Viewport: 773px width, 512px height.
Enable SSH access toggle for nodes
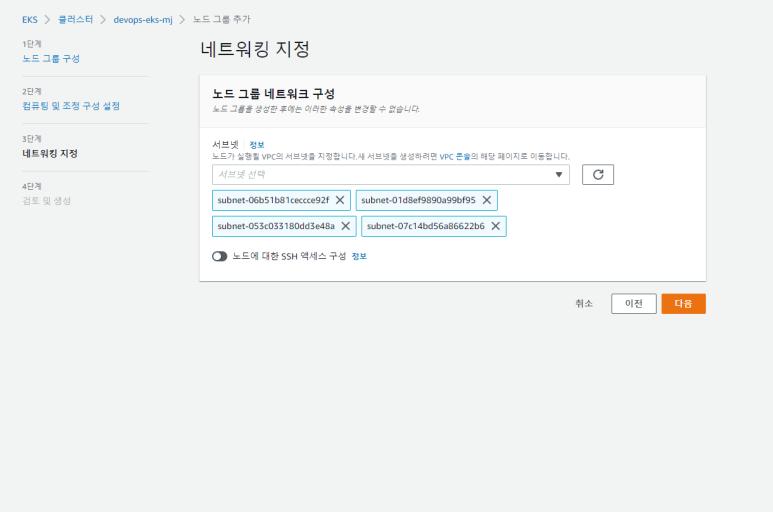coord(220,256)
